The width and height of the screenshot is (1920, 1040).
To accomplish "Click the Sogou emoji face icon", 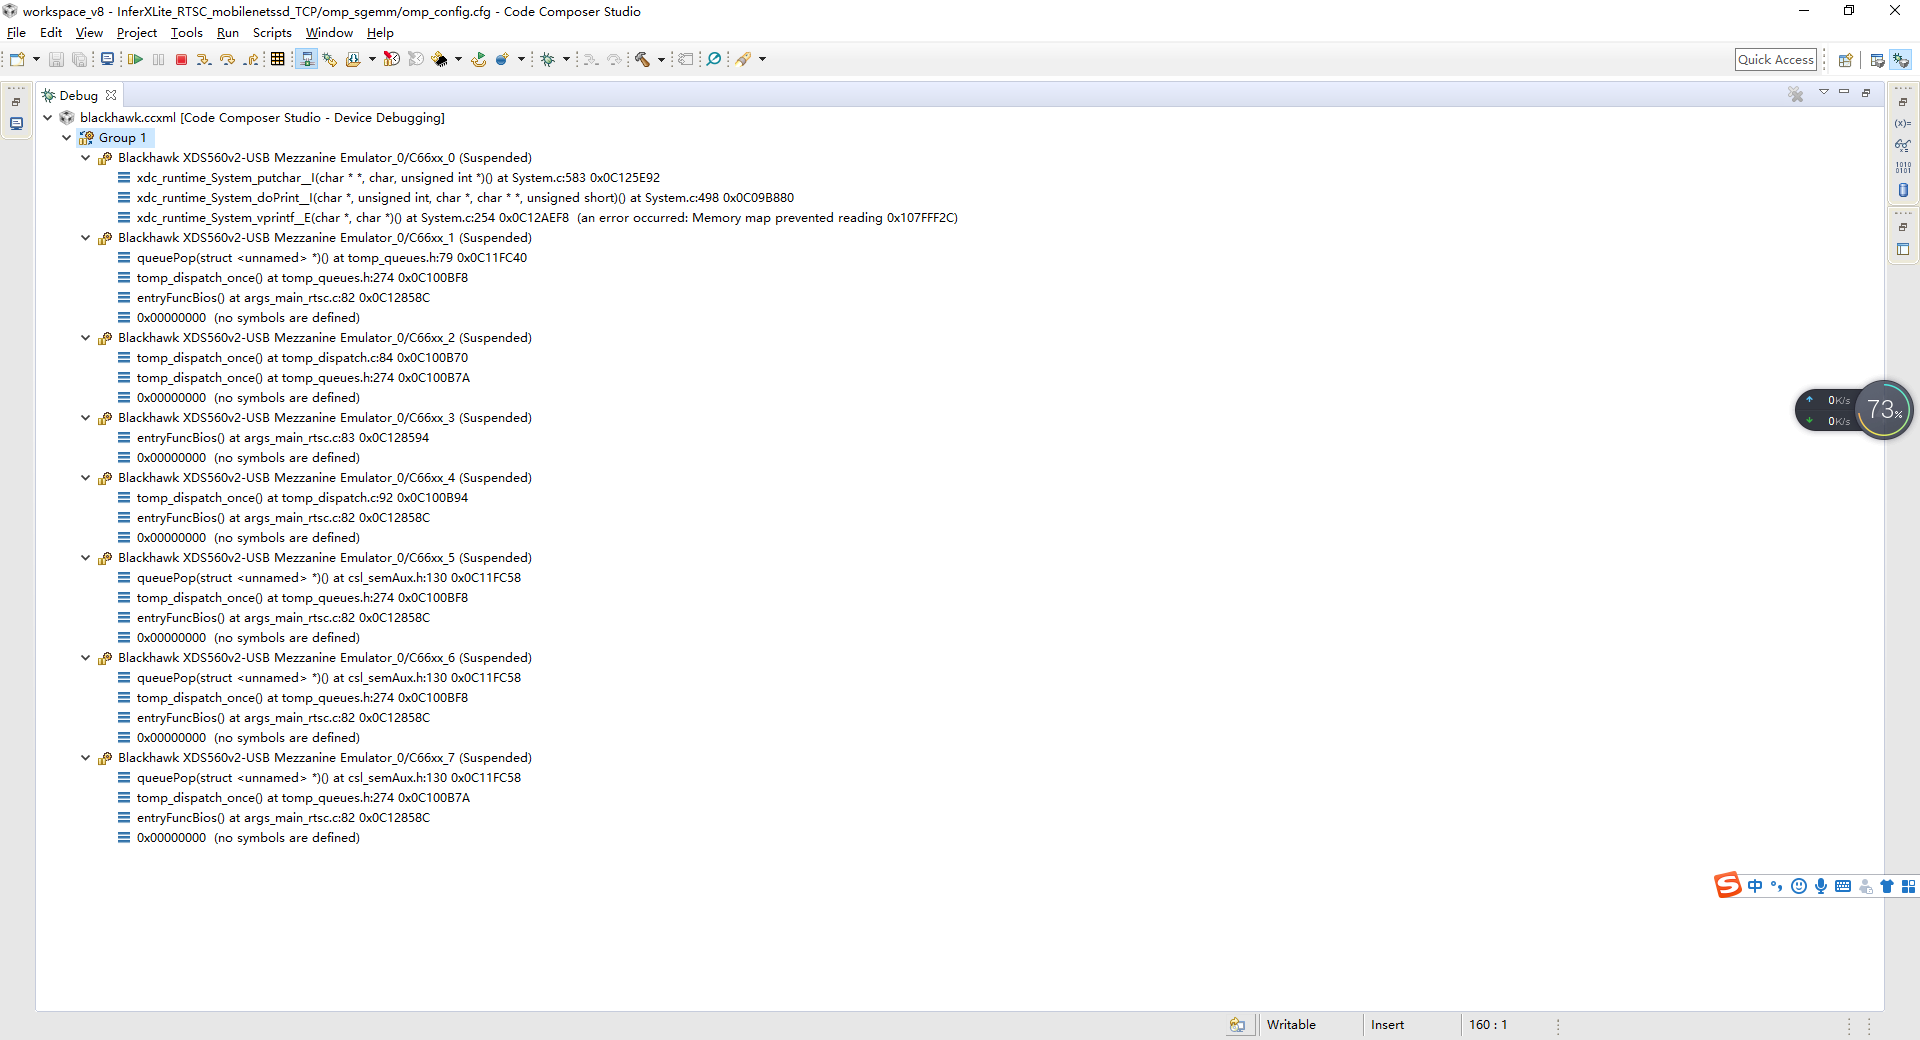I will [1799, 886].
